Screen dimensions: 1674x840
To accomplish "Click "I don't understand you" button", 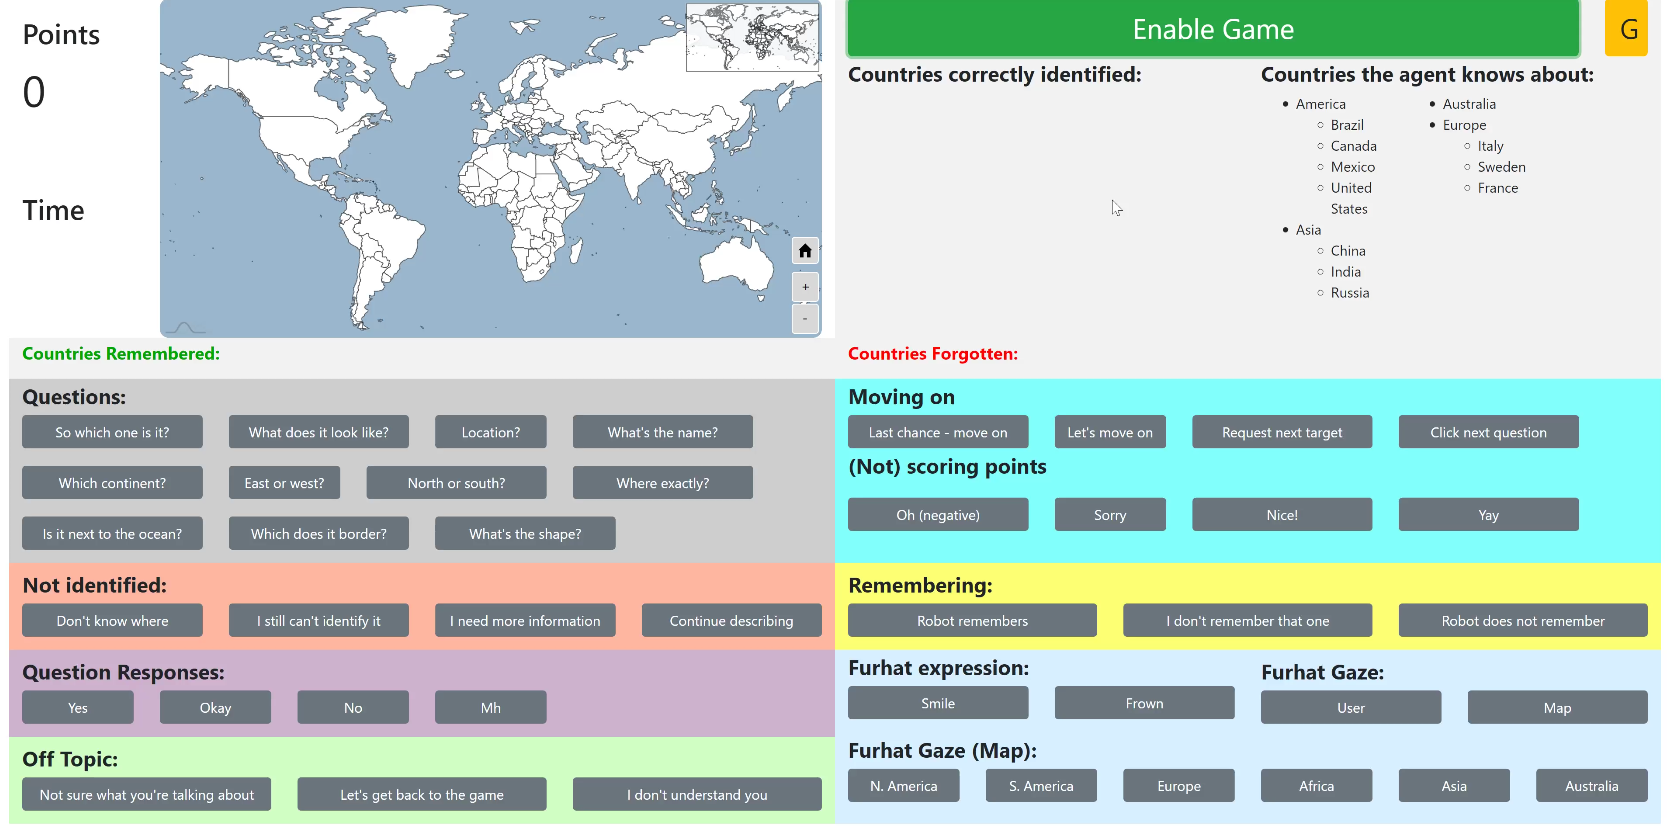I will coord(697,795).
